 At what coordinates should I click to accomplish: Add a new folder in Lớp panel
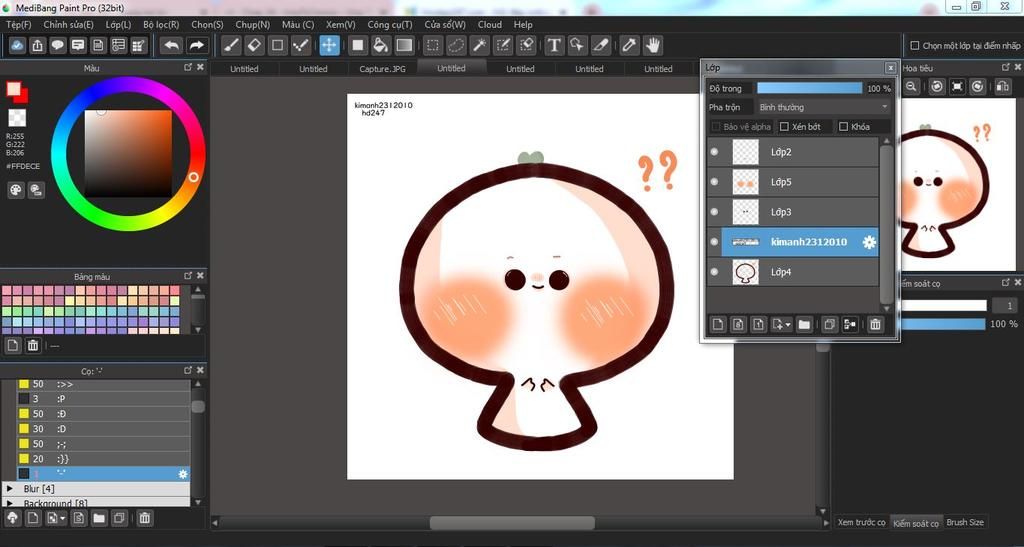coord(804,324)
